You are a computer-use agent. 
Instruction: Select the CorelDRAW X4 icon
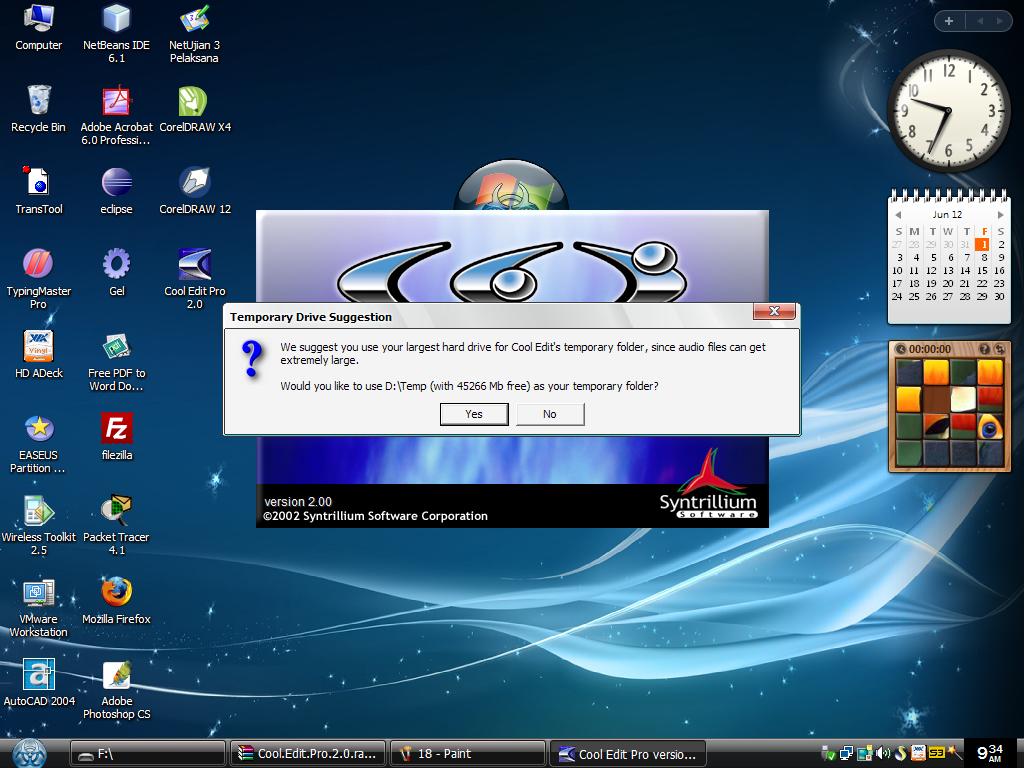195,109
